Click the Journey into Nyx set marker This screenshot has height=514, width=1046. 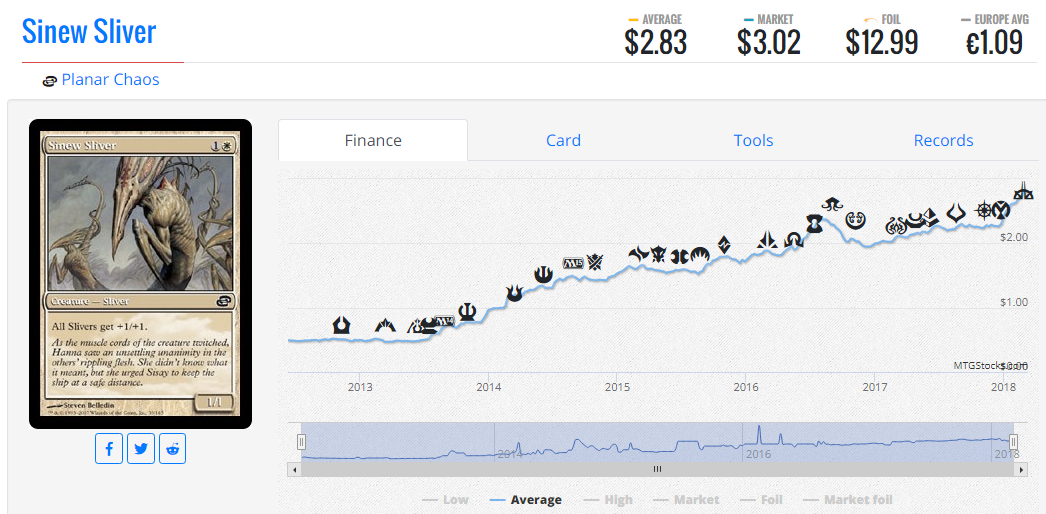coord(545,273)
